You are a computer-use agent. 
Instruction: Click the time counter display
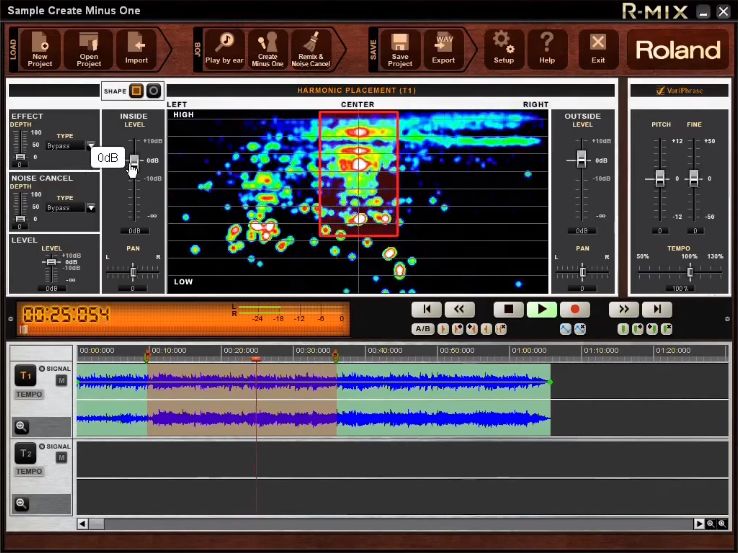[66, 314]
